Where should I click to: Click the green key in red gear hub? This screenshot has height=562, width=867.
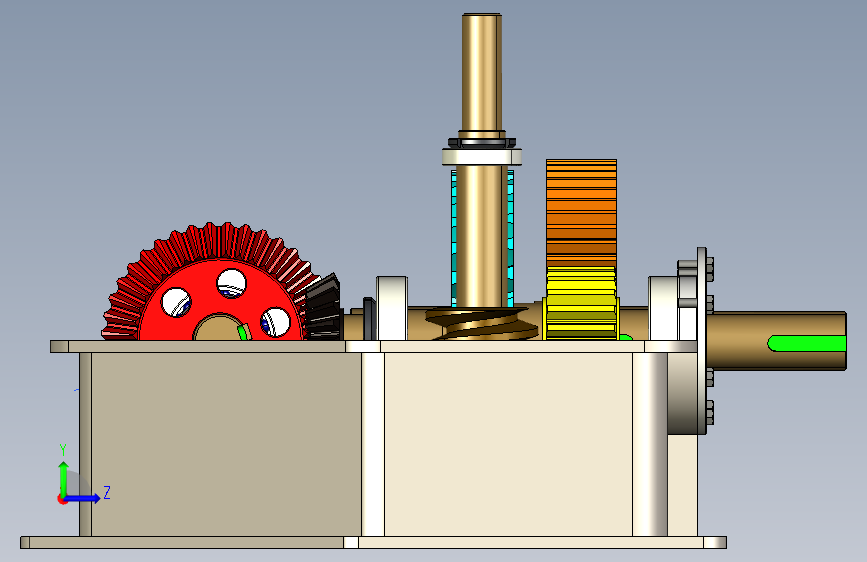(243, 332)
